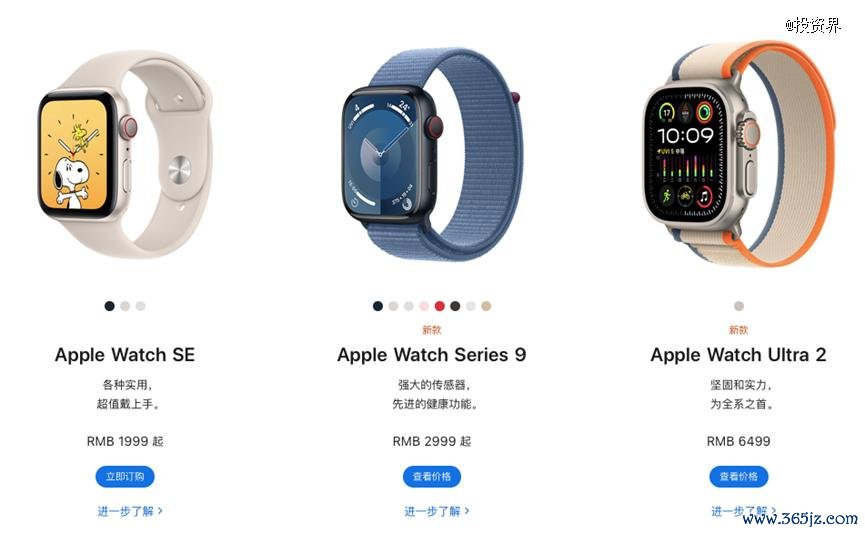Image resolution: width=865 pixels, height=534 pixels.
Task: Open 进一步了解 link for Series 9
Action: click(x=437, y=511)
